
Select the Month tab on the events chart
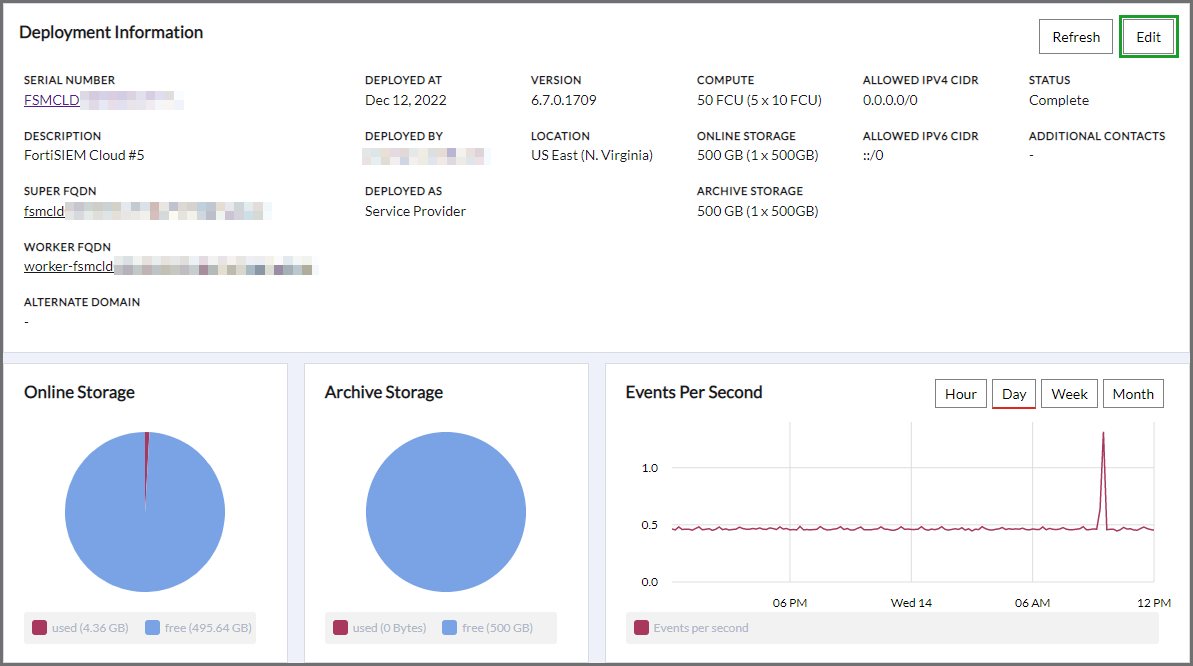(1133, 393)
